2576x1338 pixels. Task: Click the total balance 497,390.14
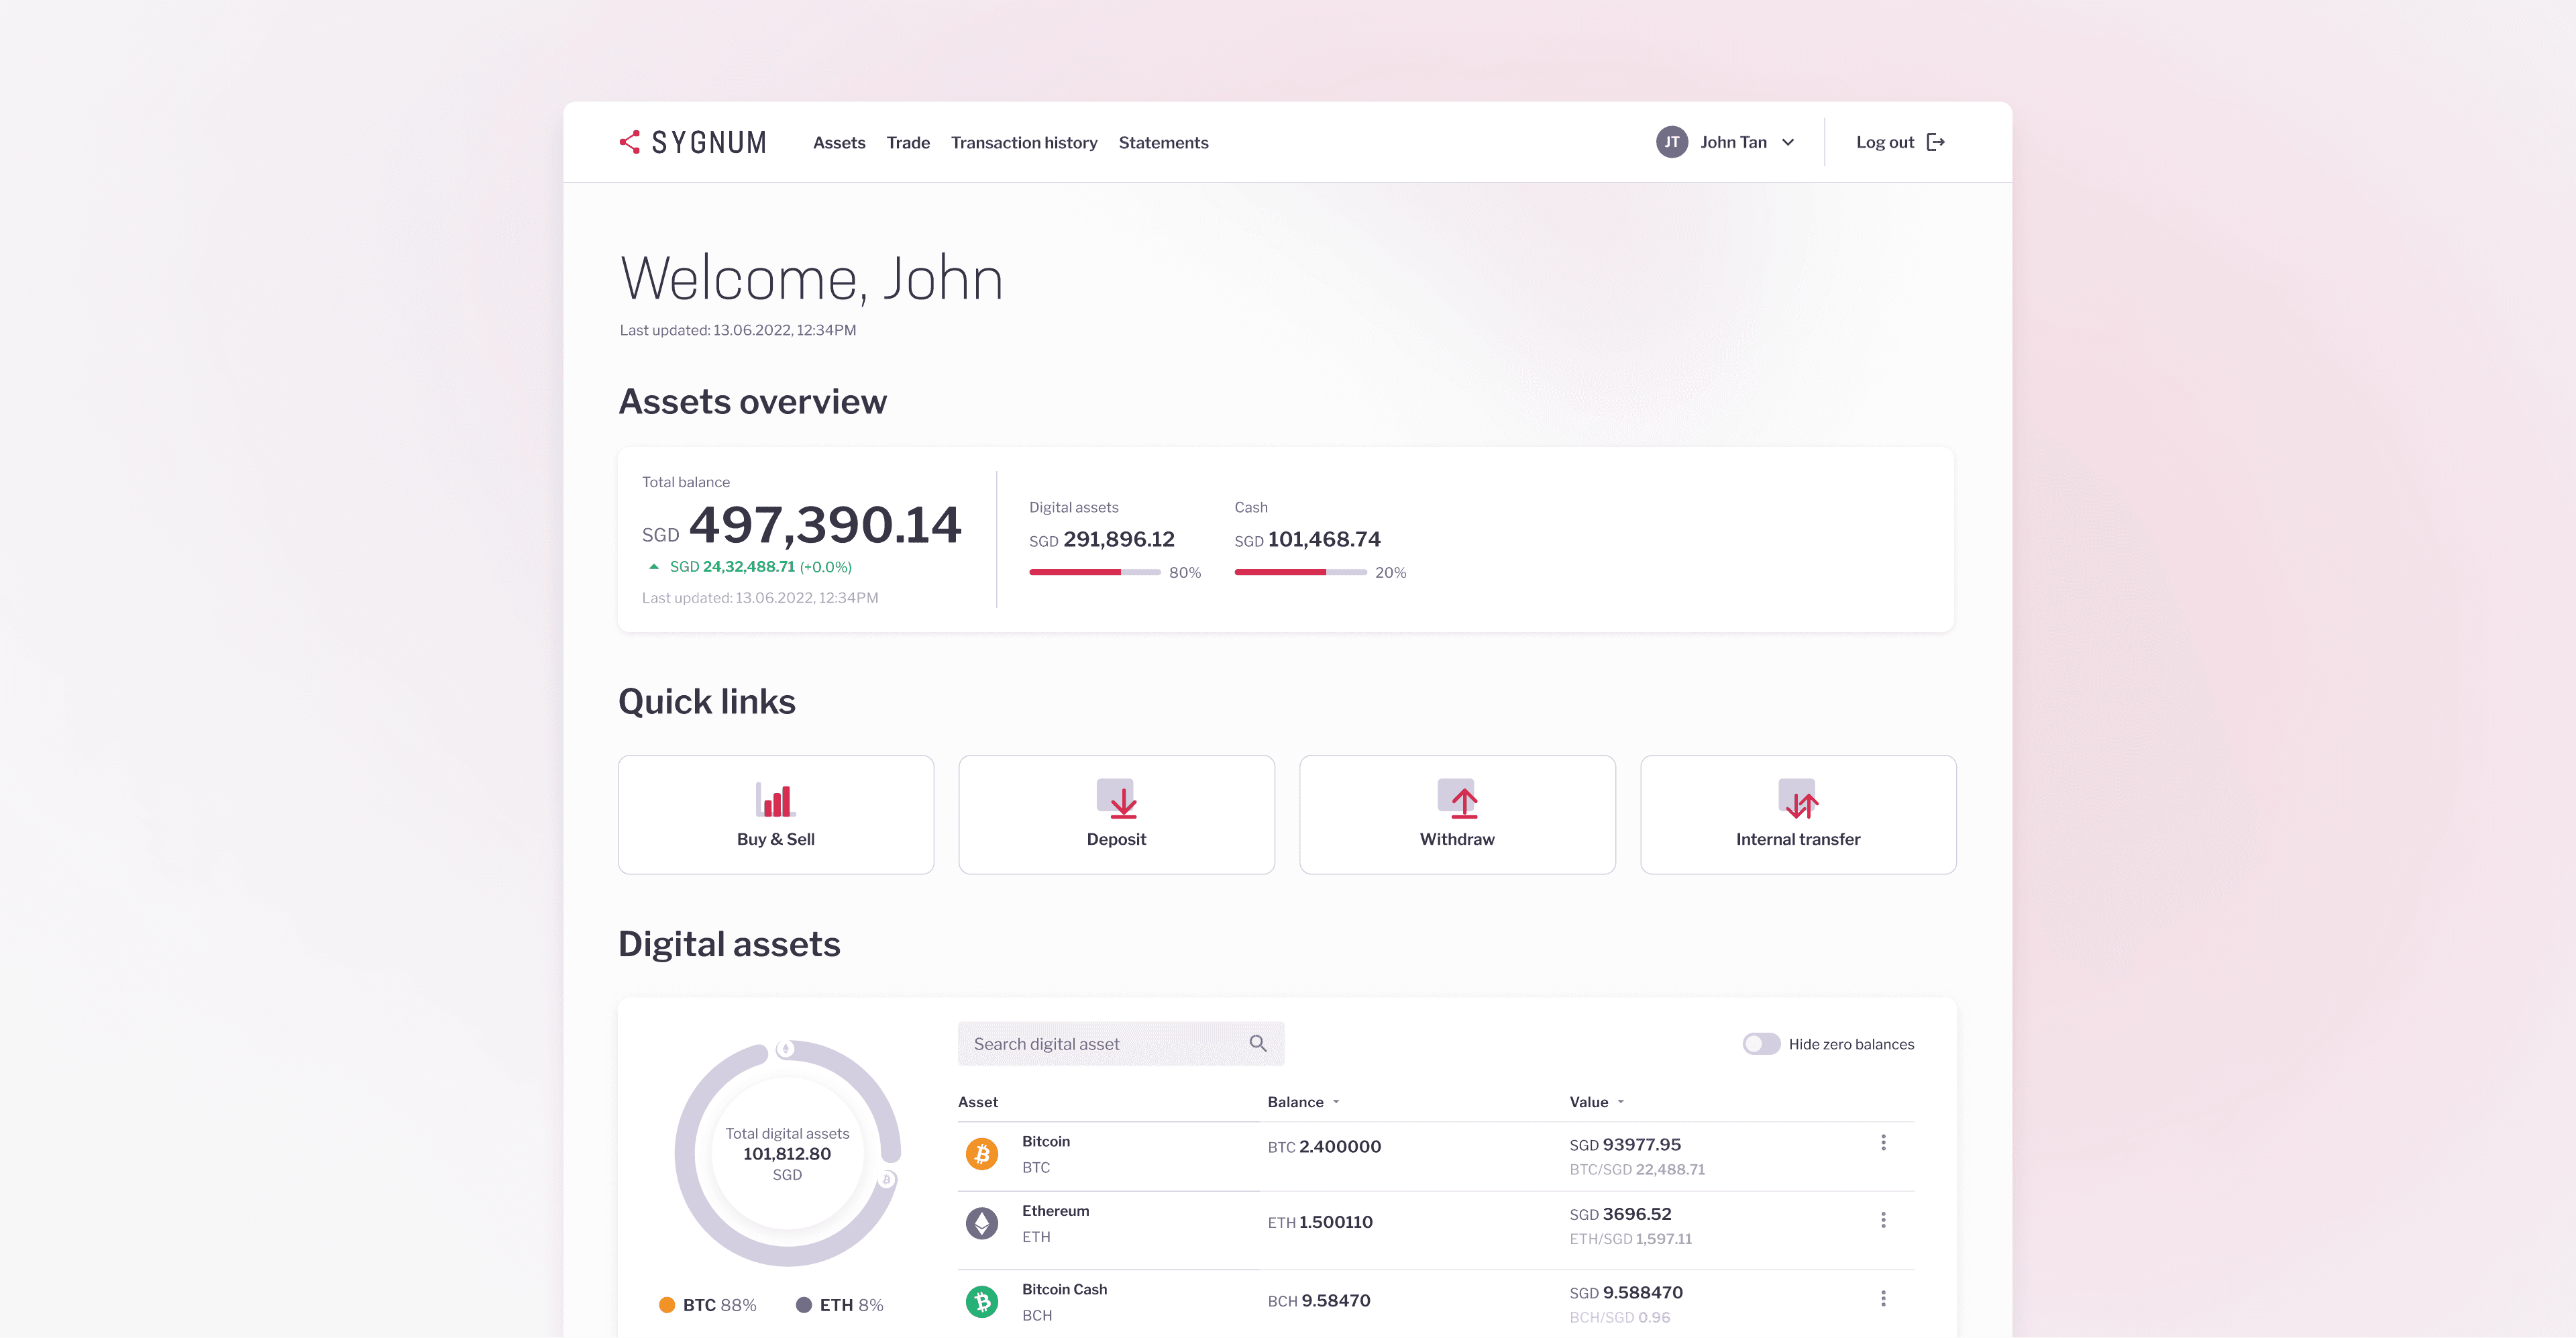pos(825,525)
